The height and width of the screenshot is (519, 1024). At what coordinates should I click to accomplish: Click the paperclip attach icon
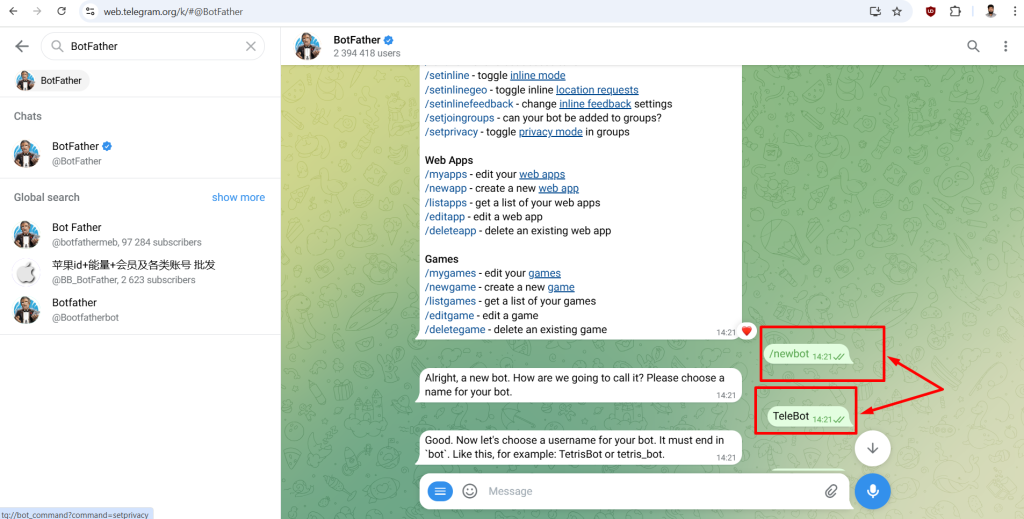tap(831, 491)
